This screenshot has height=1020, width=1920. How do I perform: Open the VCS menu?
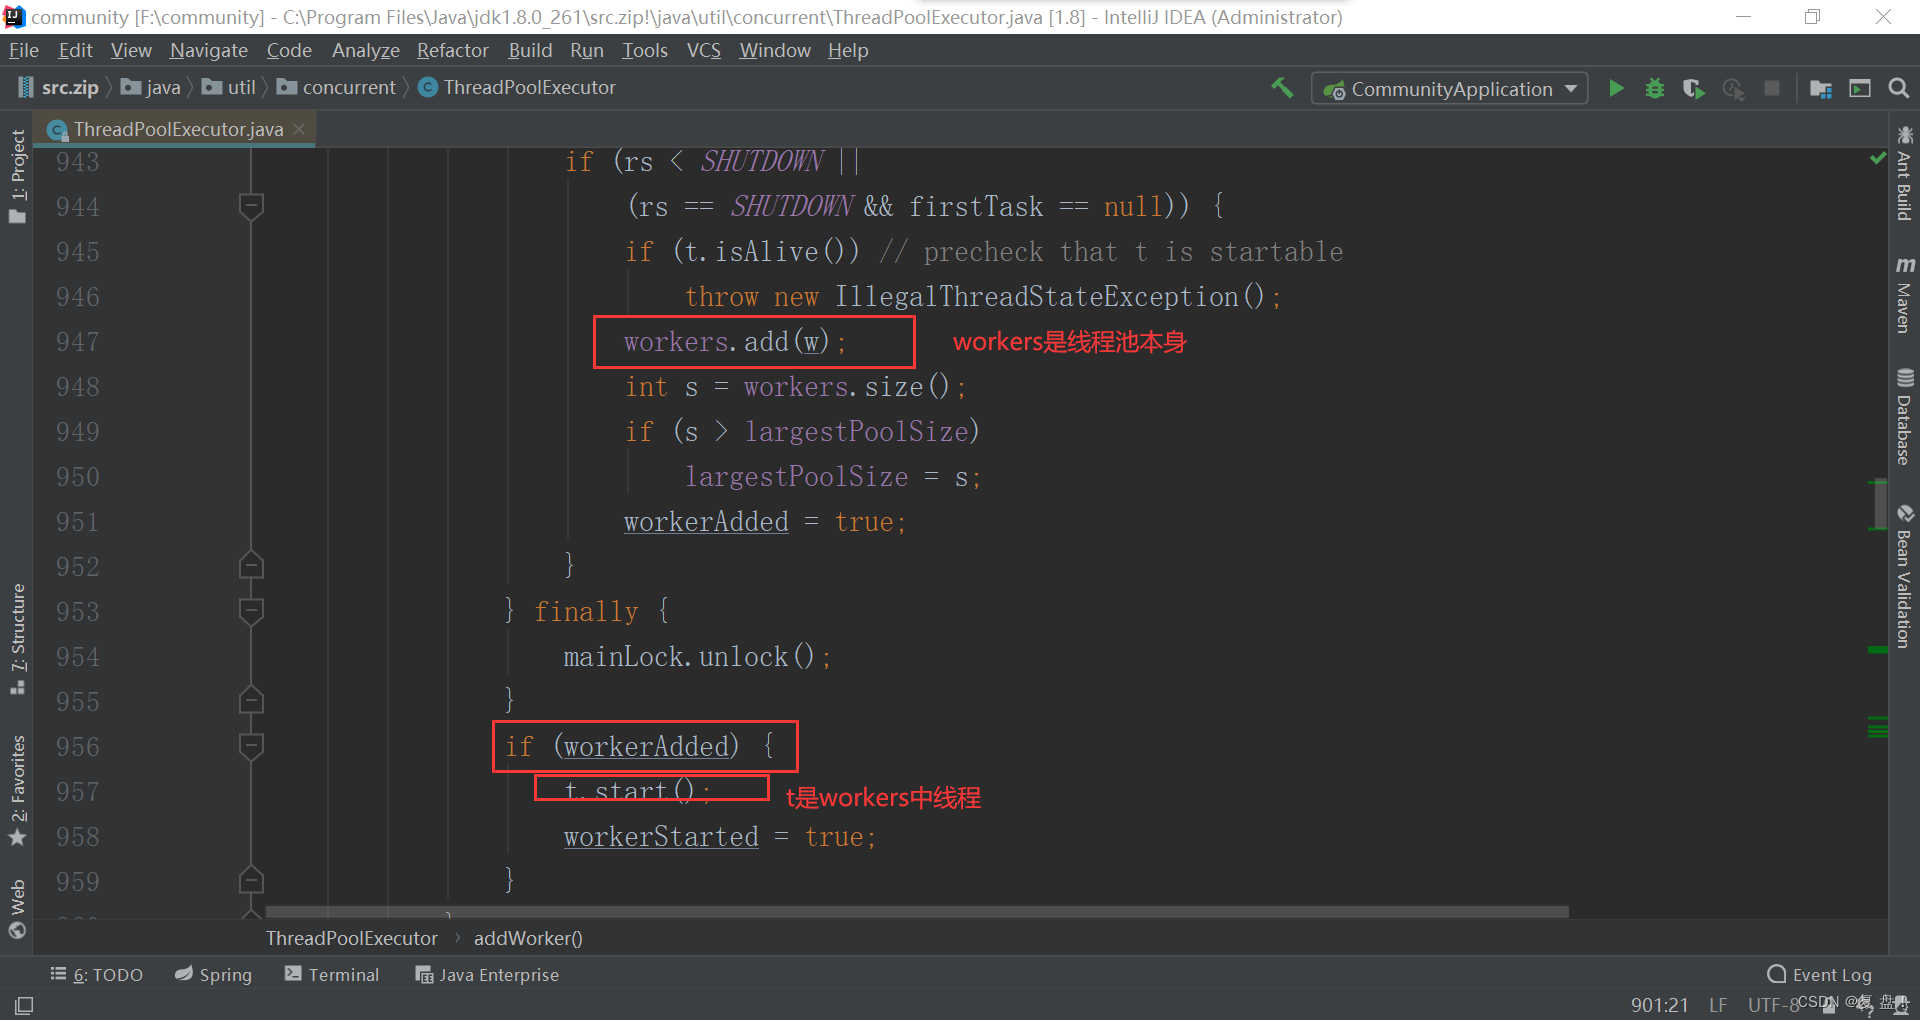[704, 50]
